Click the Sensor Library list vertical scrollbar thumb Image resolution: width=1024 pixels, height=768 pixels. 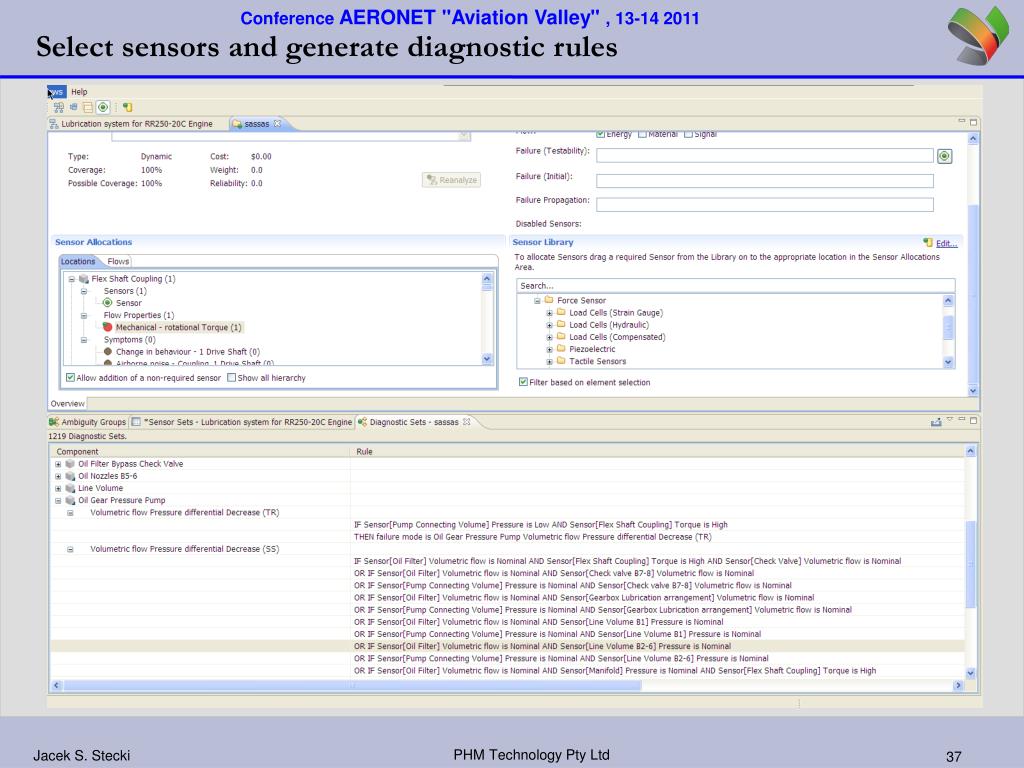[x=948, y=327]
